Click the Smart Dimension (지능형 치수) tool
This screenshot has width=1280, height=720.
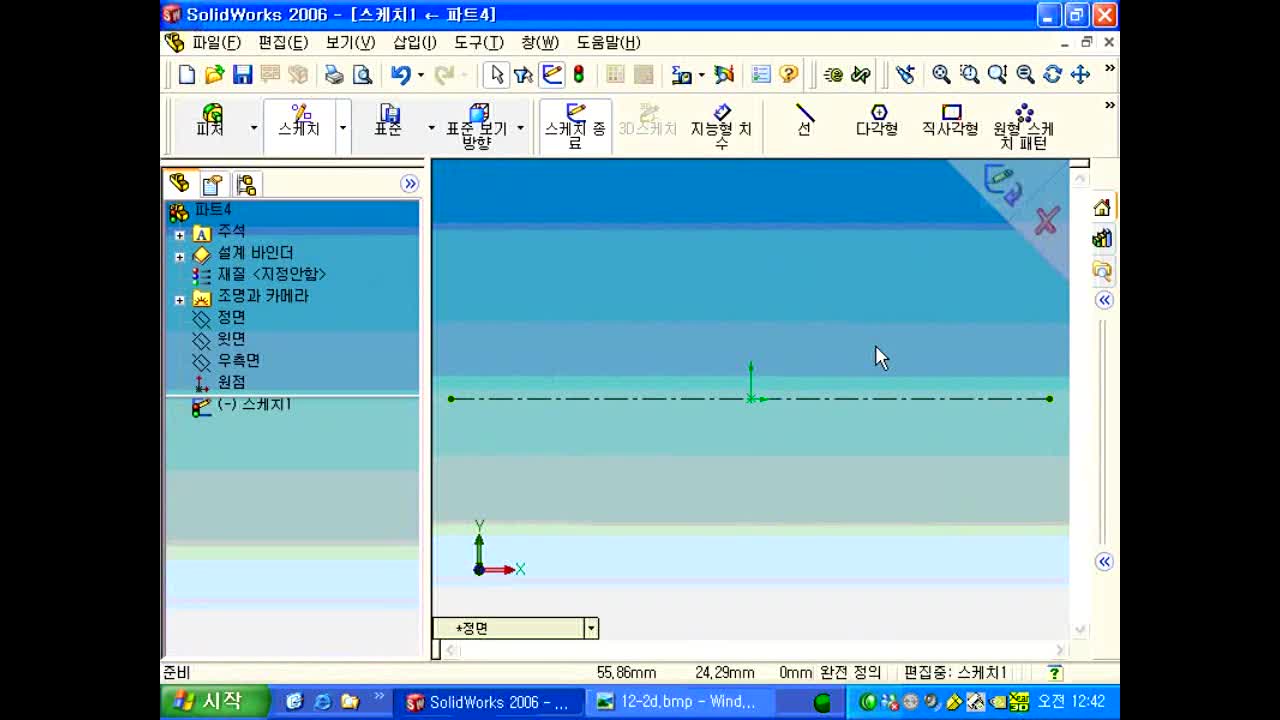pyautogui.click(x=721, y=127)
